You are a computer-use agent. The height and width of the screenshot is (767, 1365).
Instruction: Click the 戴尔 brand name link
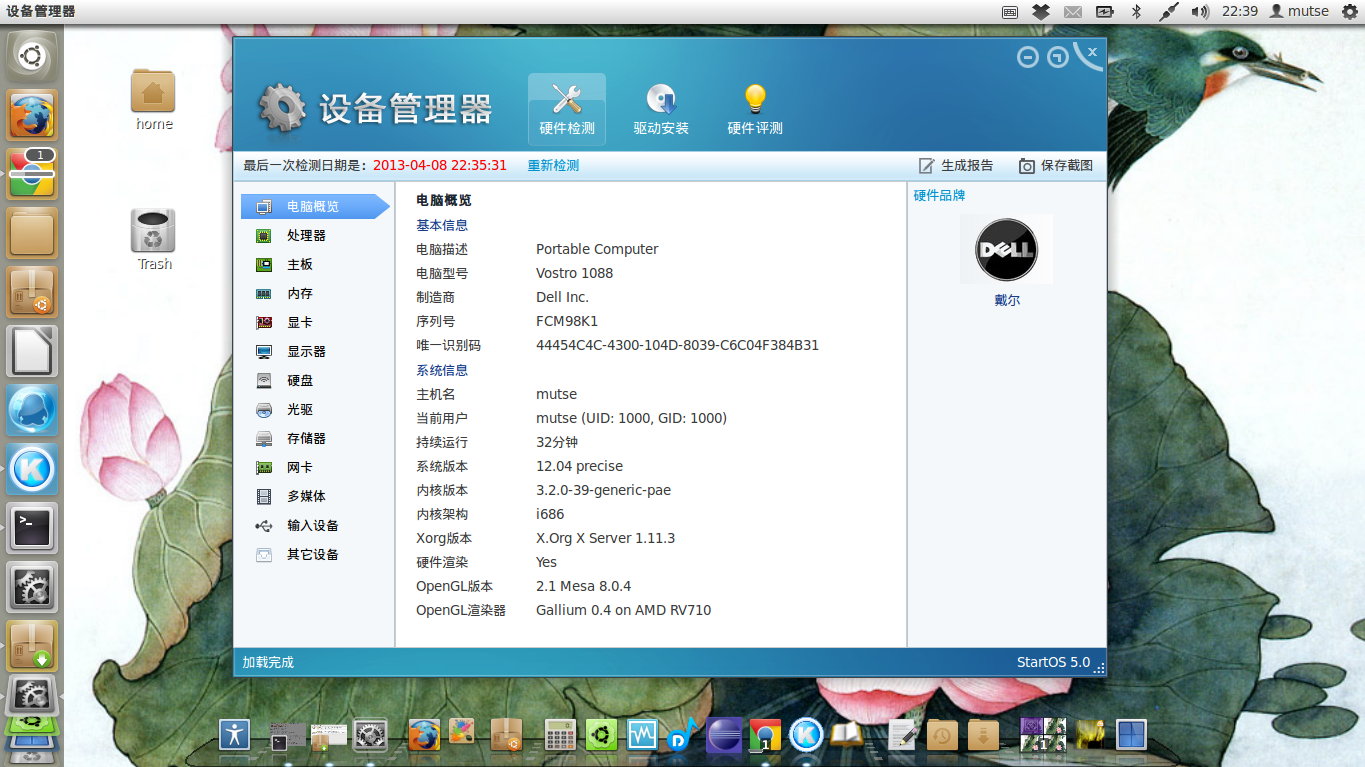[x=1007, y=300]
